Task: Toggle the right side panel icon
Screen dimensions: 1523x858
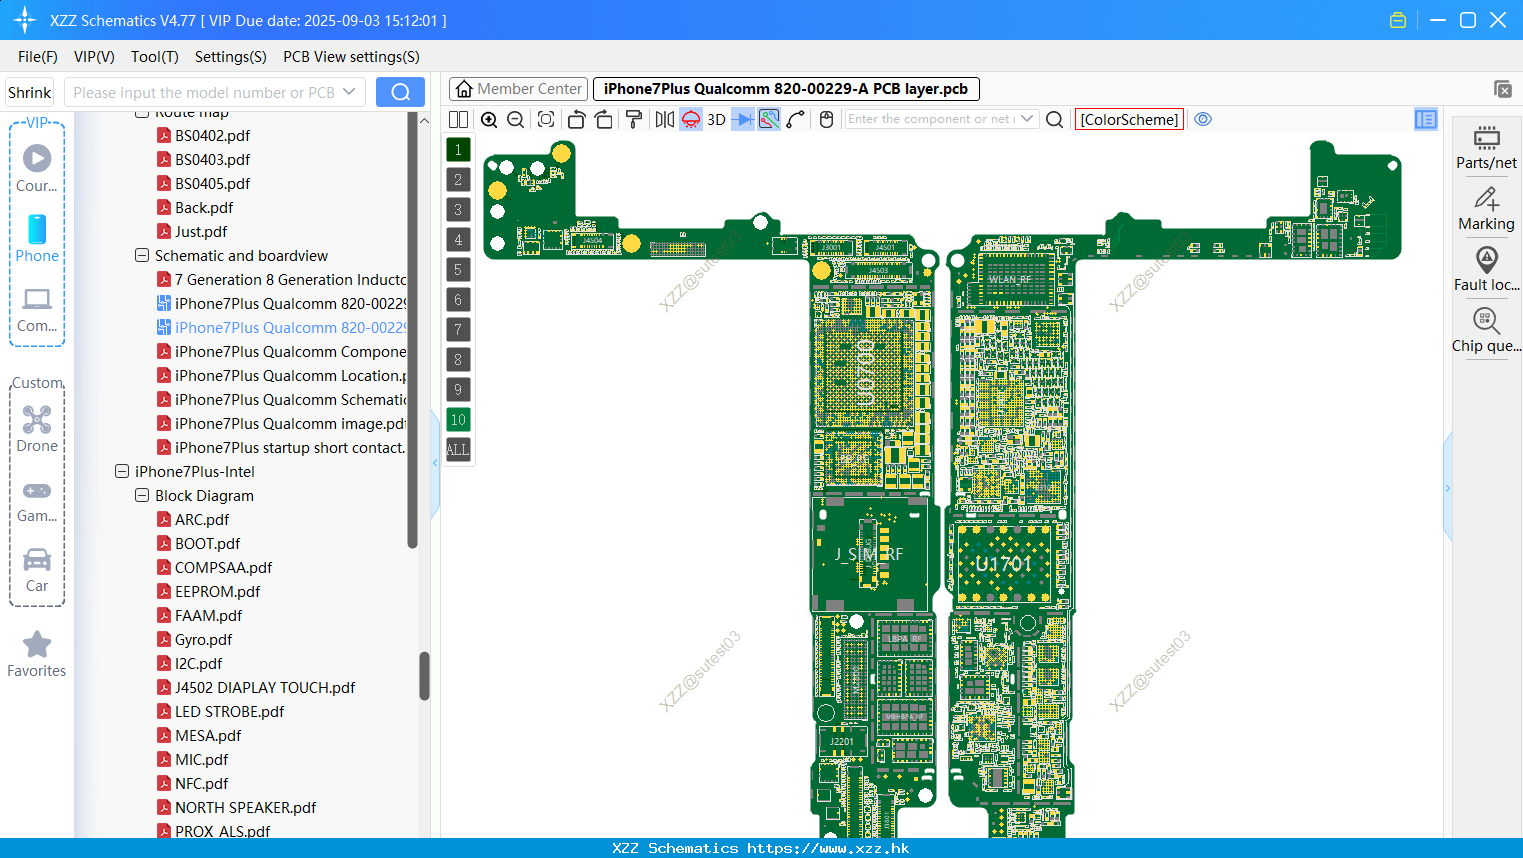Action: click(x=1426, y=119)
